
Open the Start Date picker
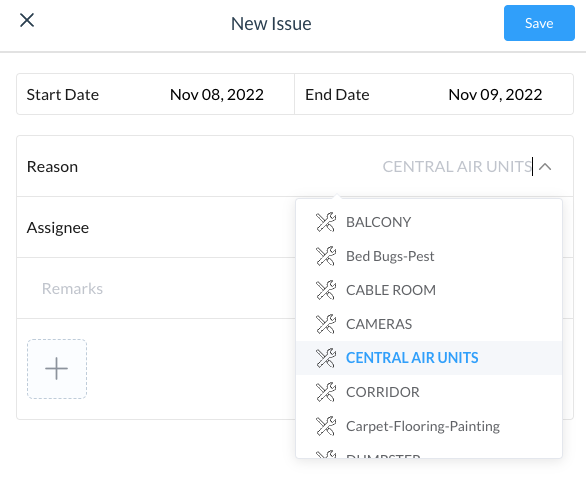point(155,94)
